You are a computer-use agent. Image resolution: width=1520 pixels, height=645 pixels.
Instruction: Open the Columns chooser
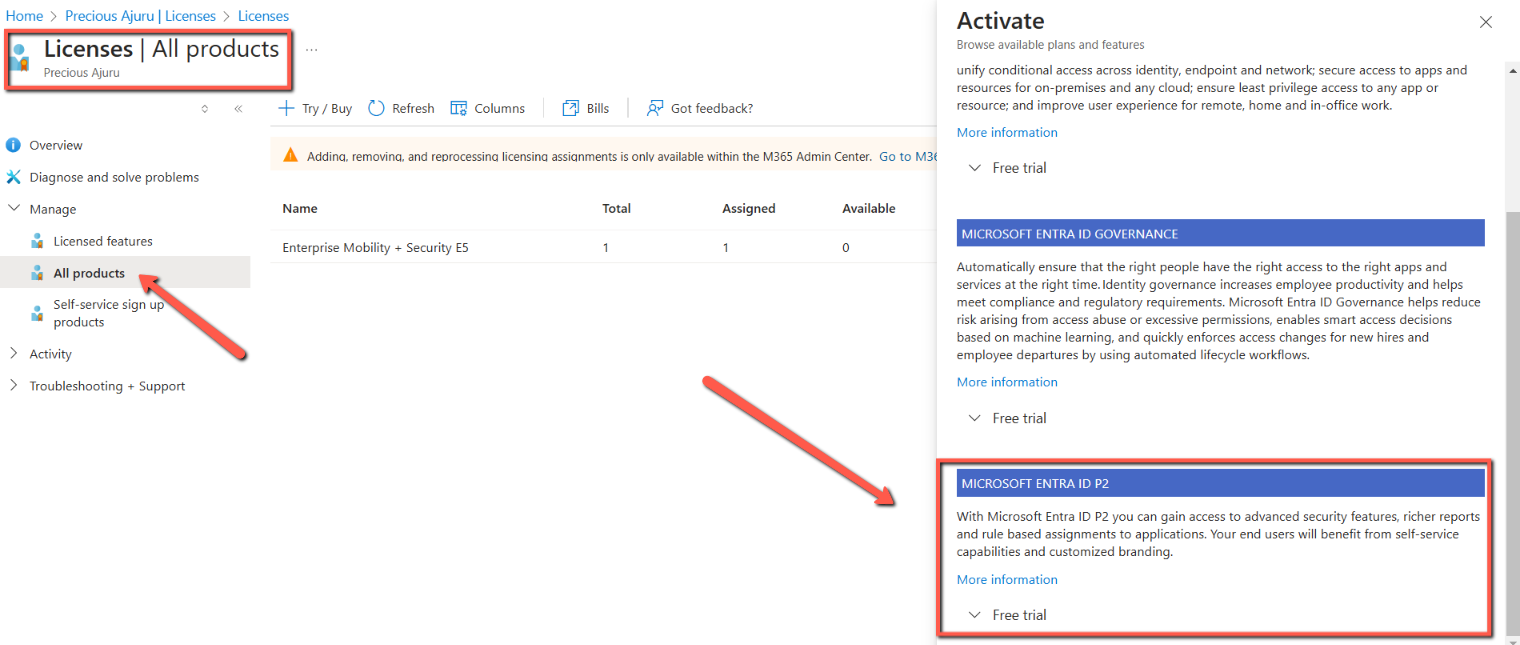(x=488, y=108)
